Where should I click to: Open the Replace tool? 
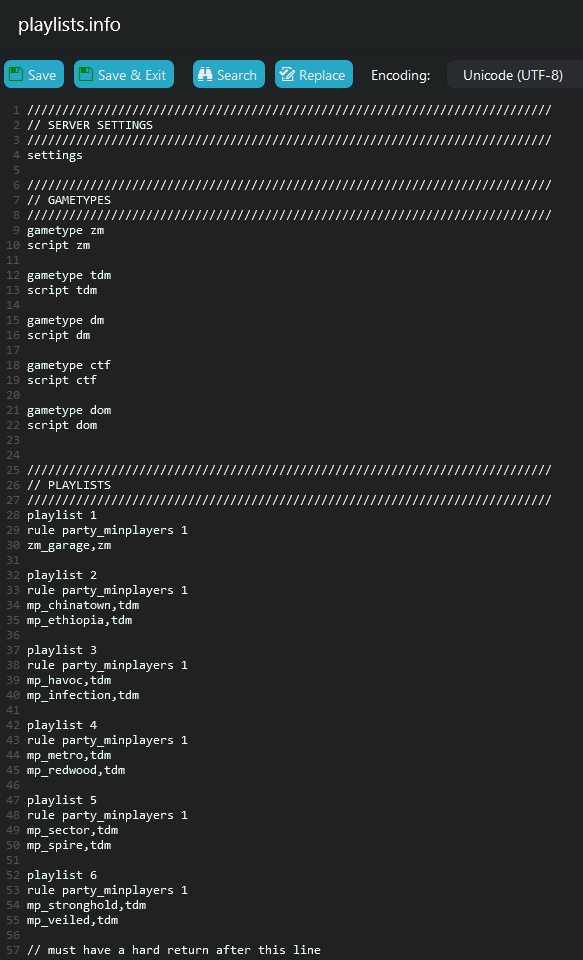[314, 74]
